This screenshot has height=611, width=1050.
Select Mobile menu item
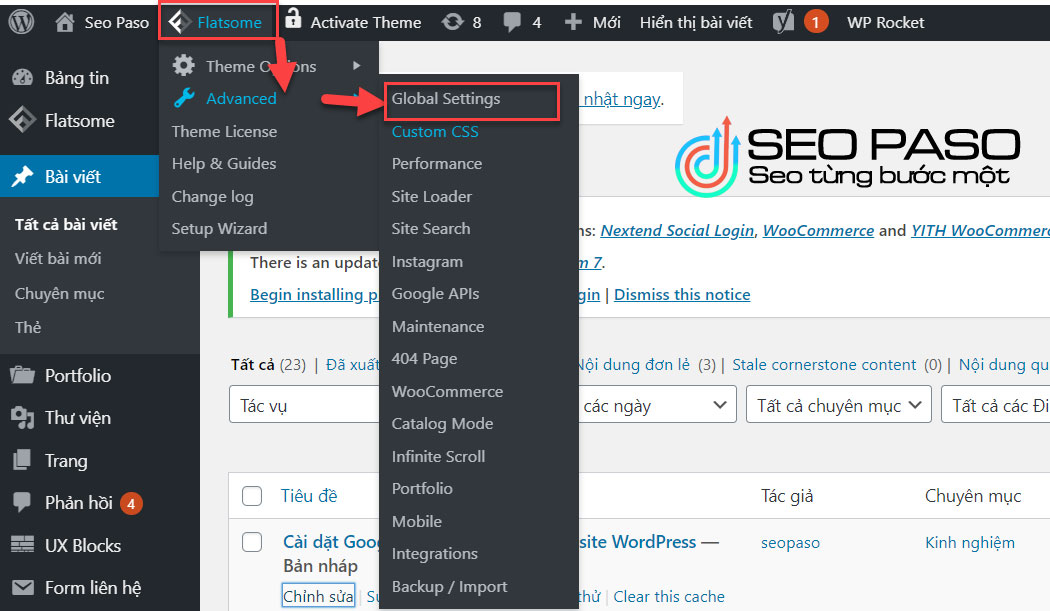(x=417, y=521)
